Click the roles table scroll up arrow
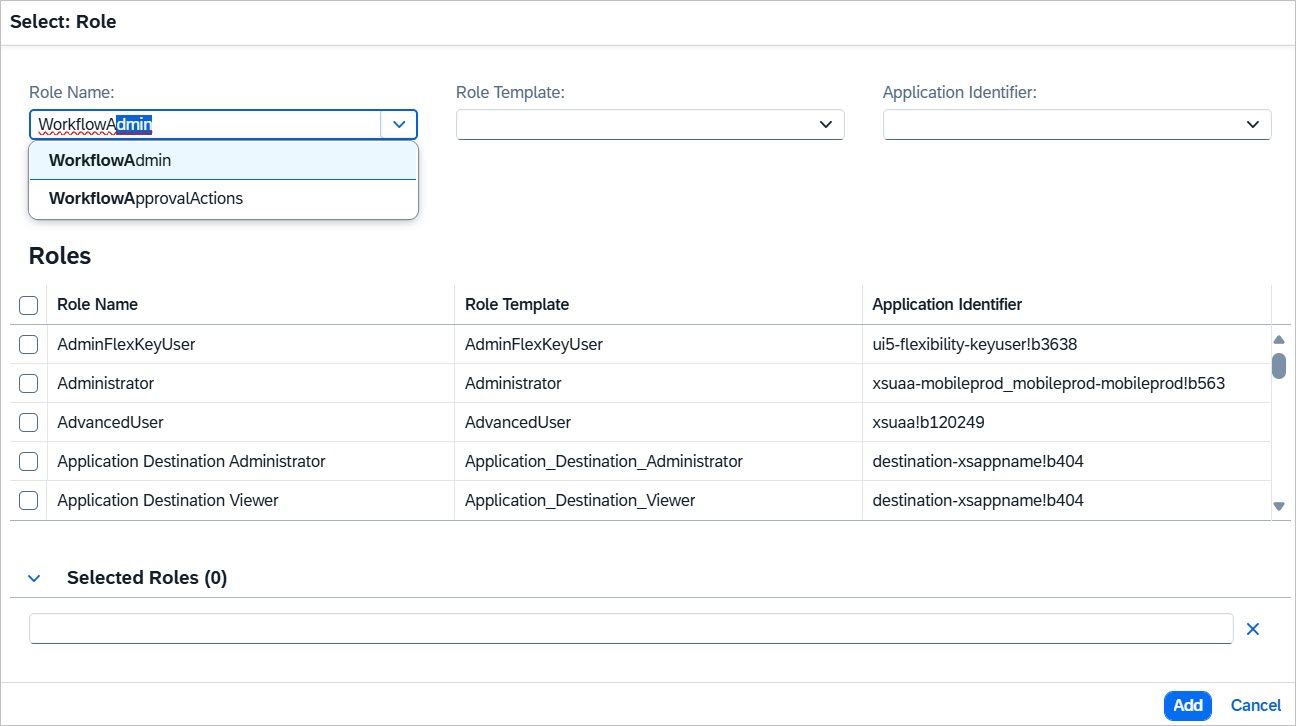This screenshot has width=1296, height=726. pos(1278,340)
